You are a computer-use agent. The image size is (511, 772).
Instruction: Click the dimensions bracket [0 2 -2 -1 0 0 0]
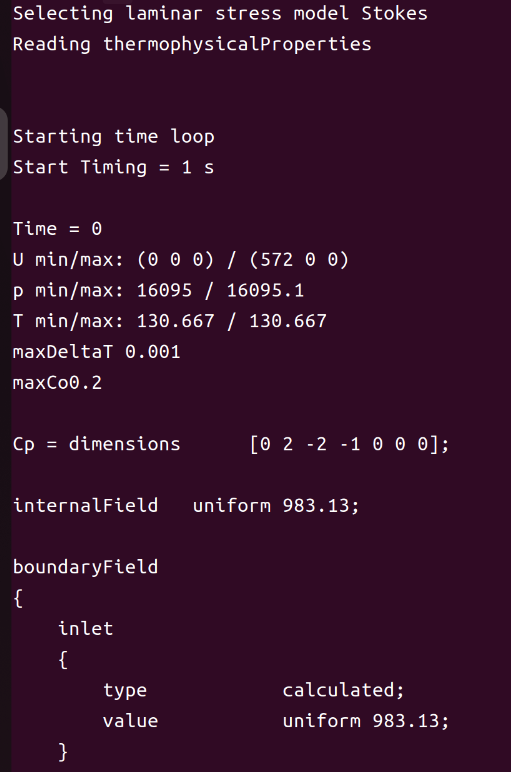click(x=349, y=444)
